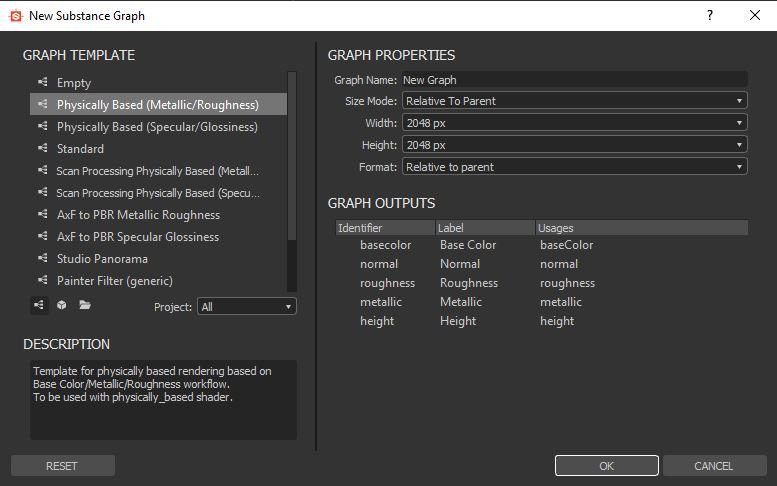Click the open folder icon
This screenshot has width=777, height=486.
pyautogui.click(x=85, y=305)
